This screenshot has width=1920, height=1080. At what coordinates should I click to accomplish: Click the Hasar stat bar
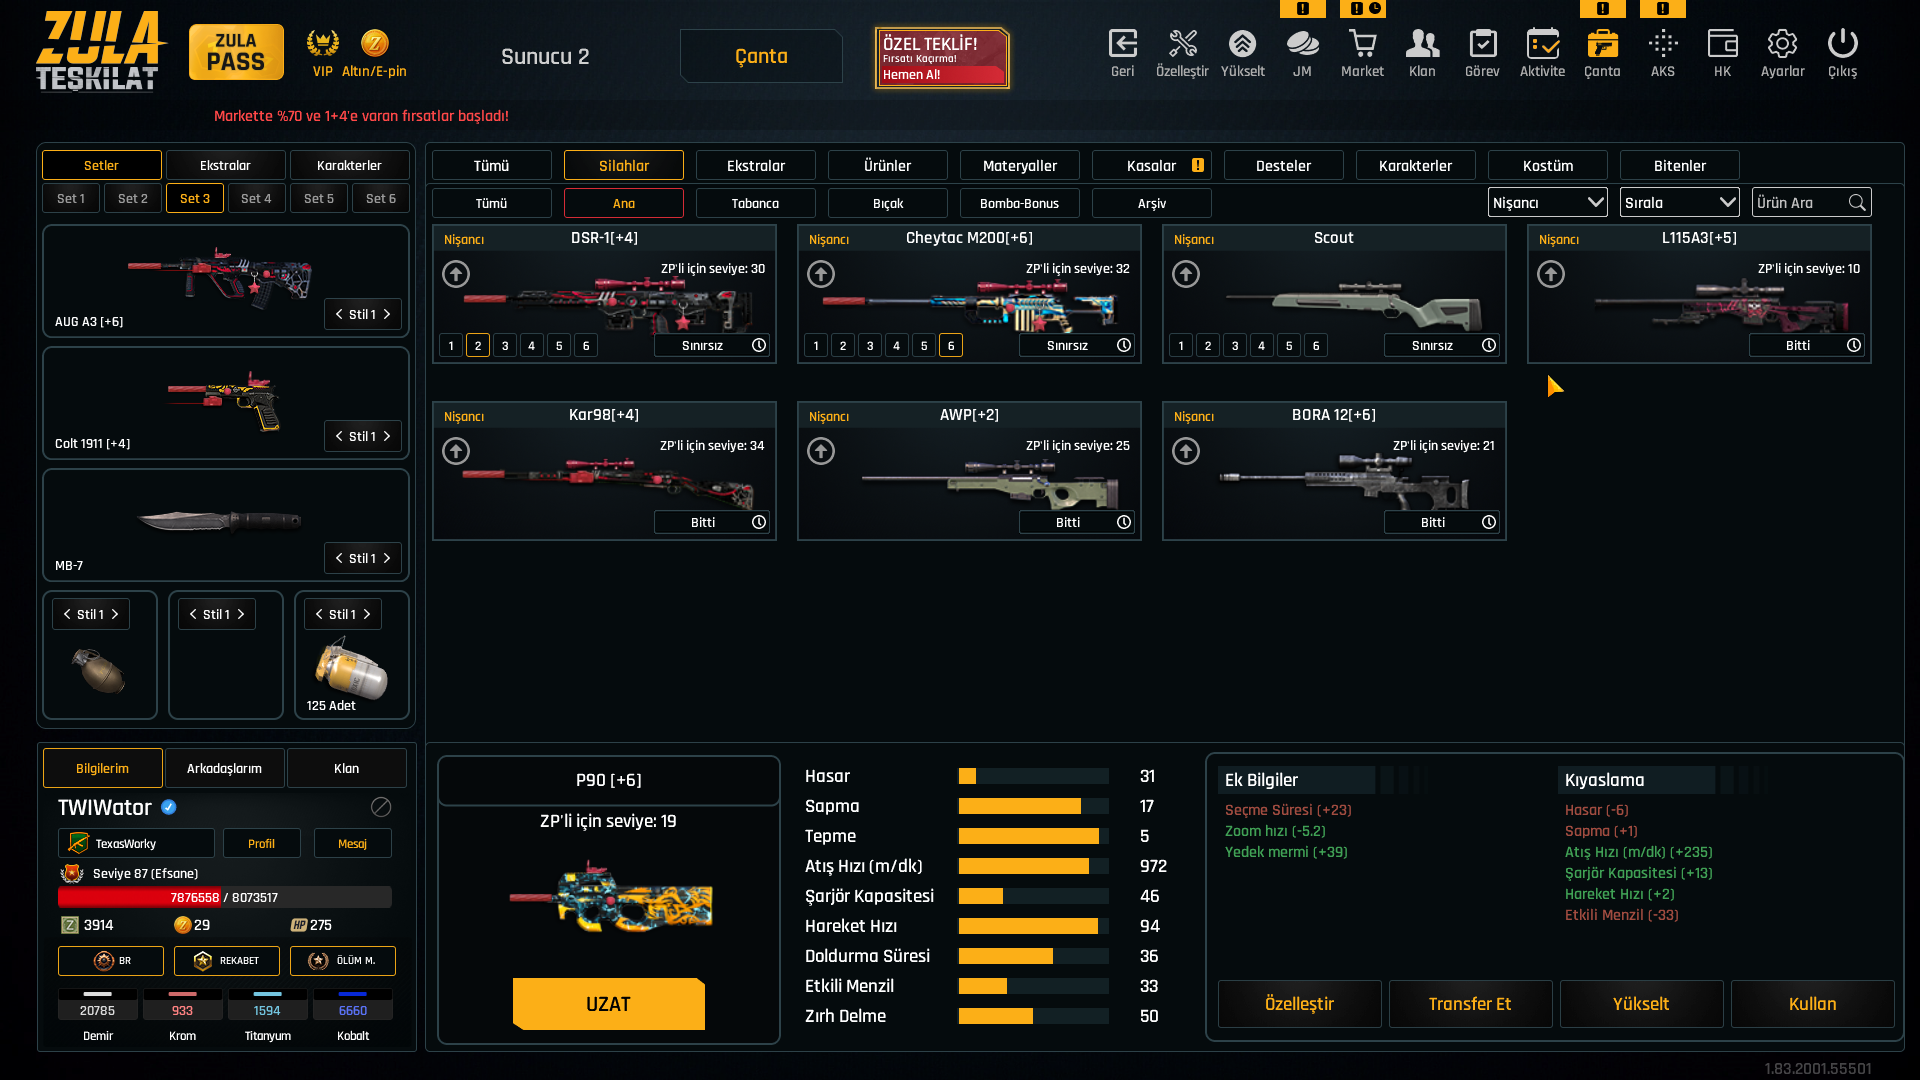click(x=1034, y=776)
